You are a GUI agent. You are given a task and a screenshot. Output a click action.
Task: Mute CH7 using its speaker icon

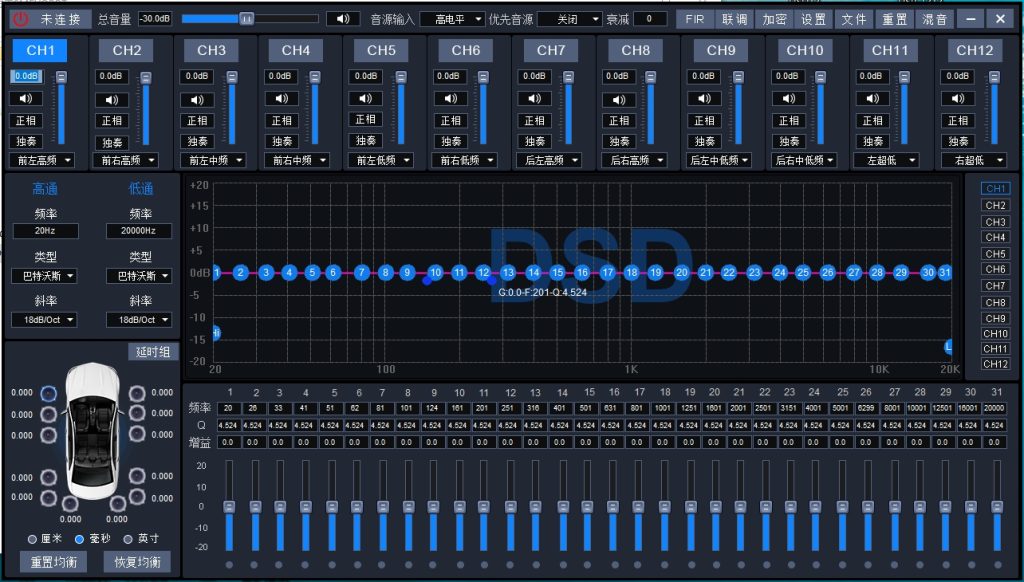(535, 99)
